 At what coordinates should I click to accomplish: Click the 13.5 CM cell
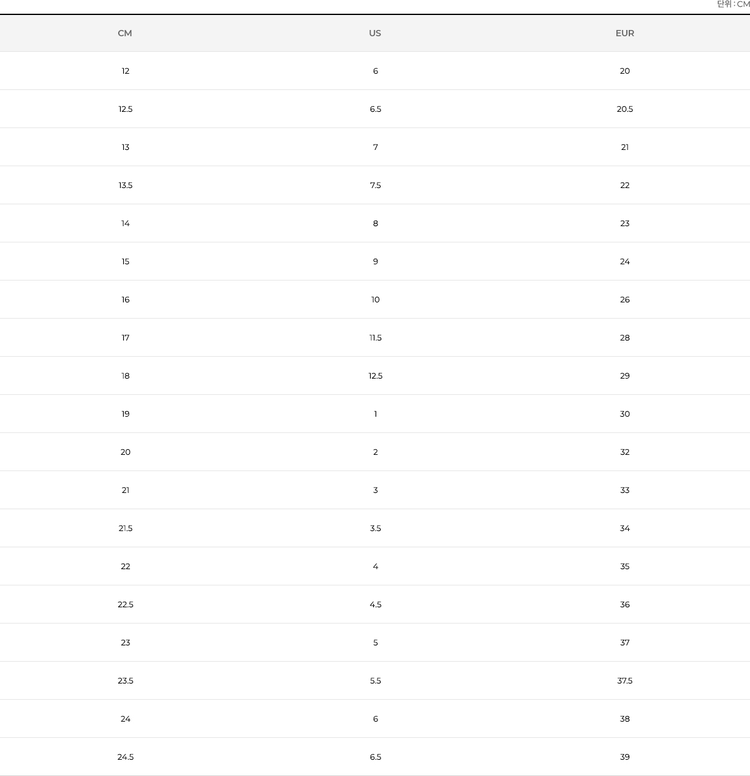(125, 185)
